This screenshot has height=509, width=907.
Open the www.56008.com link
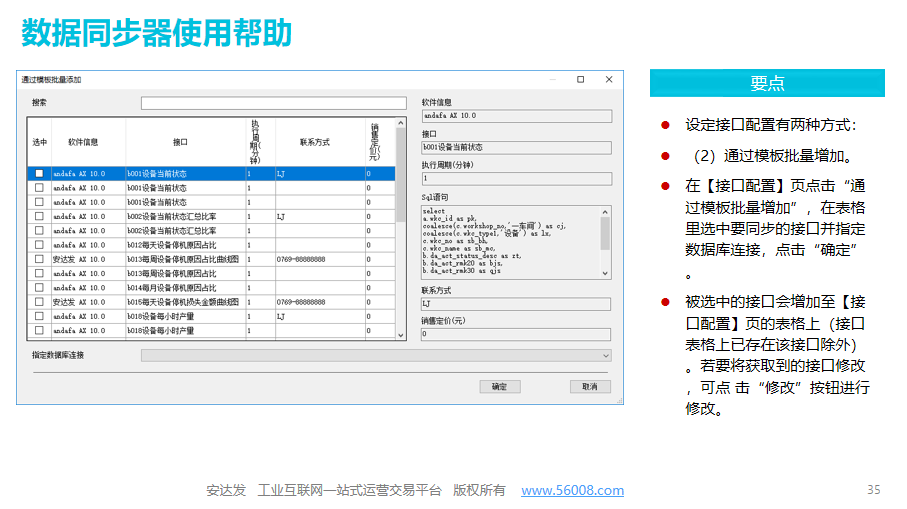coord(572,490)
